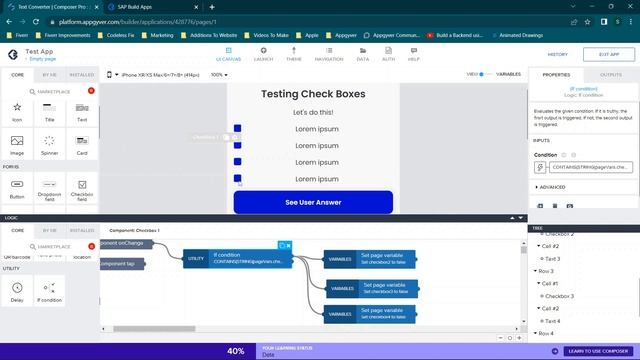Open the Data configurator
The height and width of the screenshot is (360, 640).
362,54
